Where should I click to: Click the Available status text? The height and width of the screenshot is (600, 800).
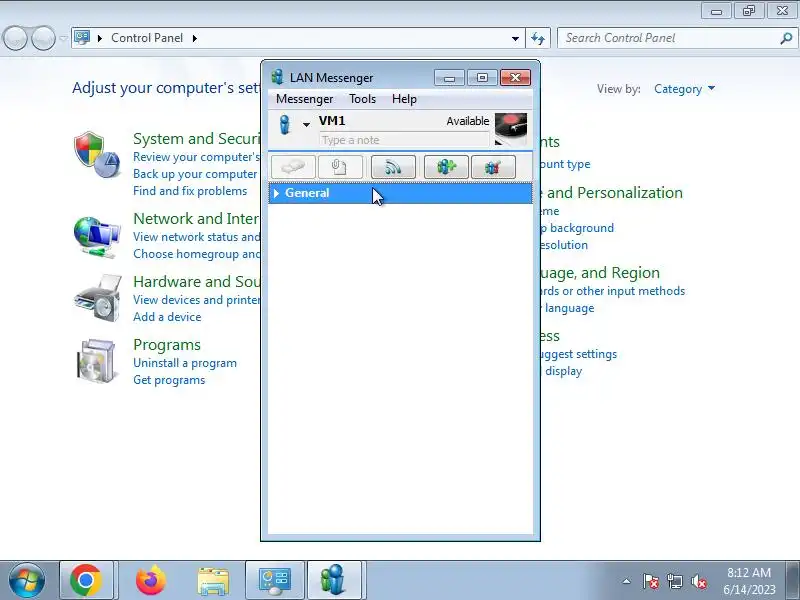467,121
